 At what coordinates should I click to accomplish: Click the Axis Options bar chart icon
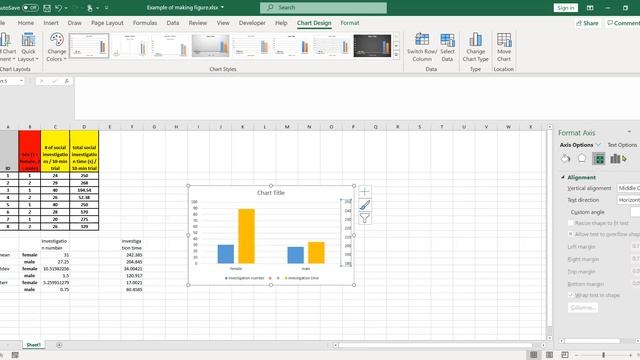click(616, 159)
